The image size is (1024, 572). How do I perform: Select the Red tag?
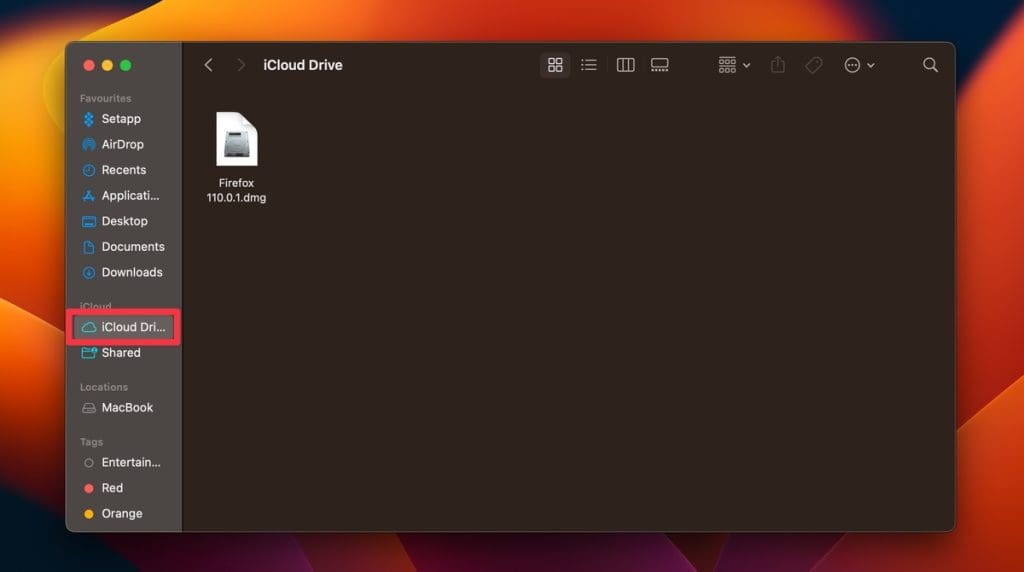pos(123,488)
